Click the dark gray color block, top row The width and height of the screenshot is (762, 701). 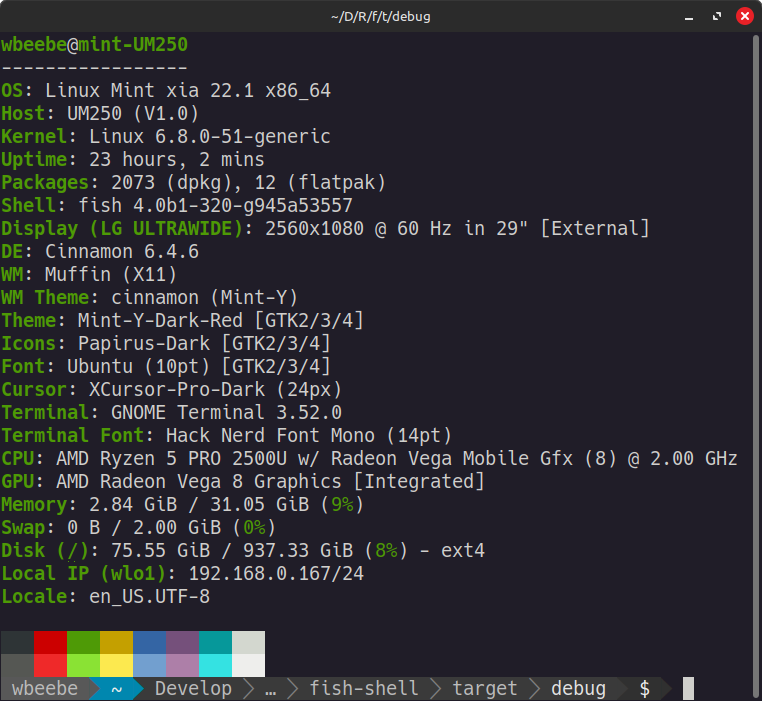[17, 642]
